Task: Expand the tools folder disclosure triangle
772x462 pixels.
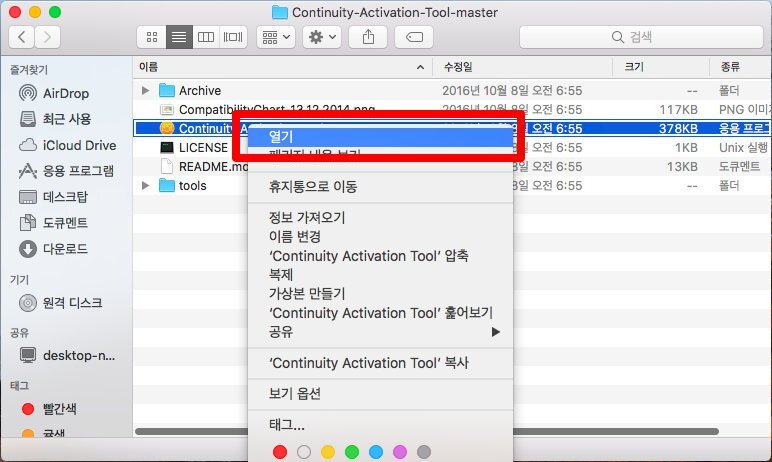Action: [x=145, y=186]
